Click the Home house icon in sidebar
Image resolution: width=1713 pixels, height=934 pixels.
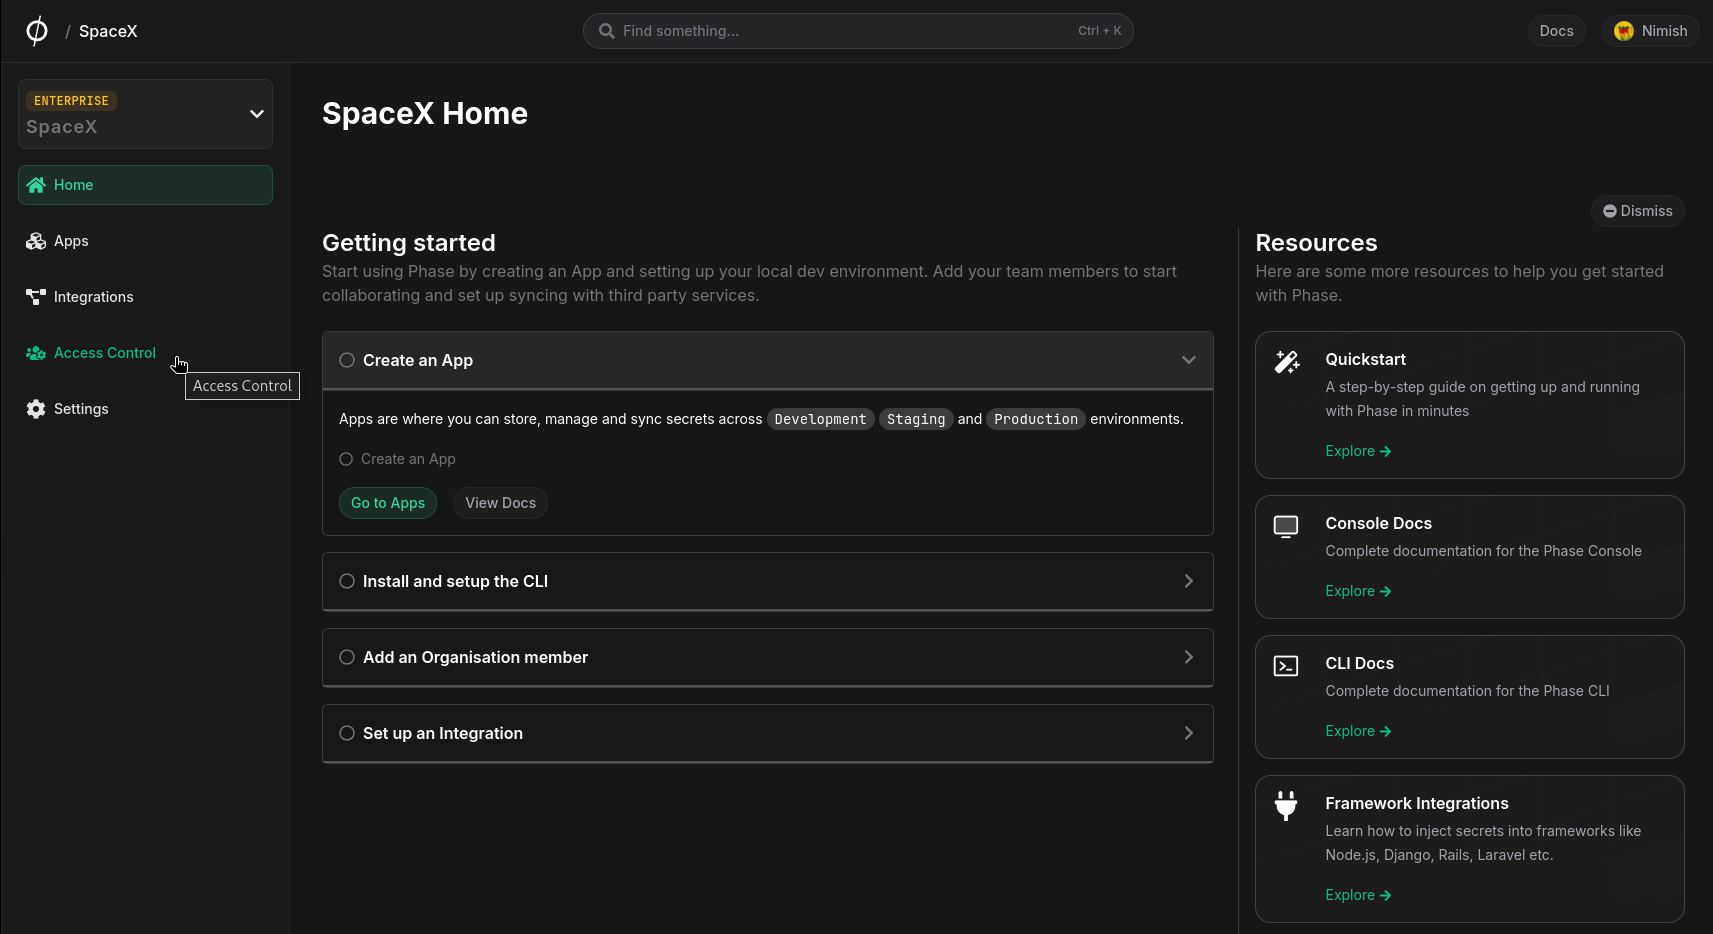click(x=36, y=185)
